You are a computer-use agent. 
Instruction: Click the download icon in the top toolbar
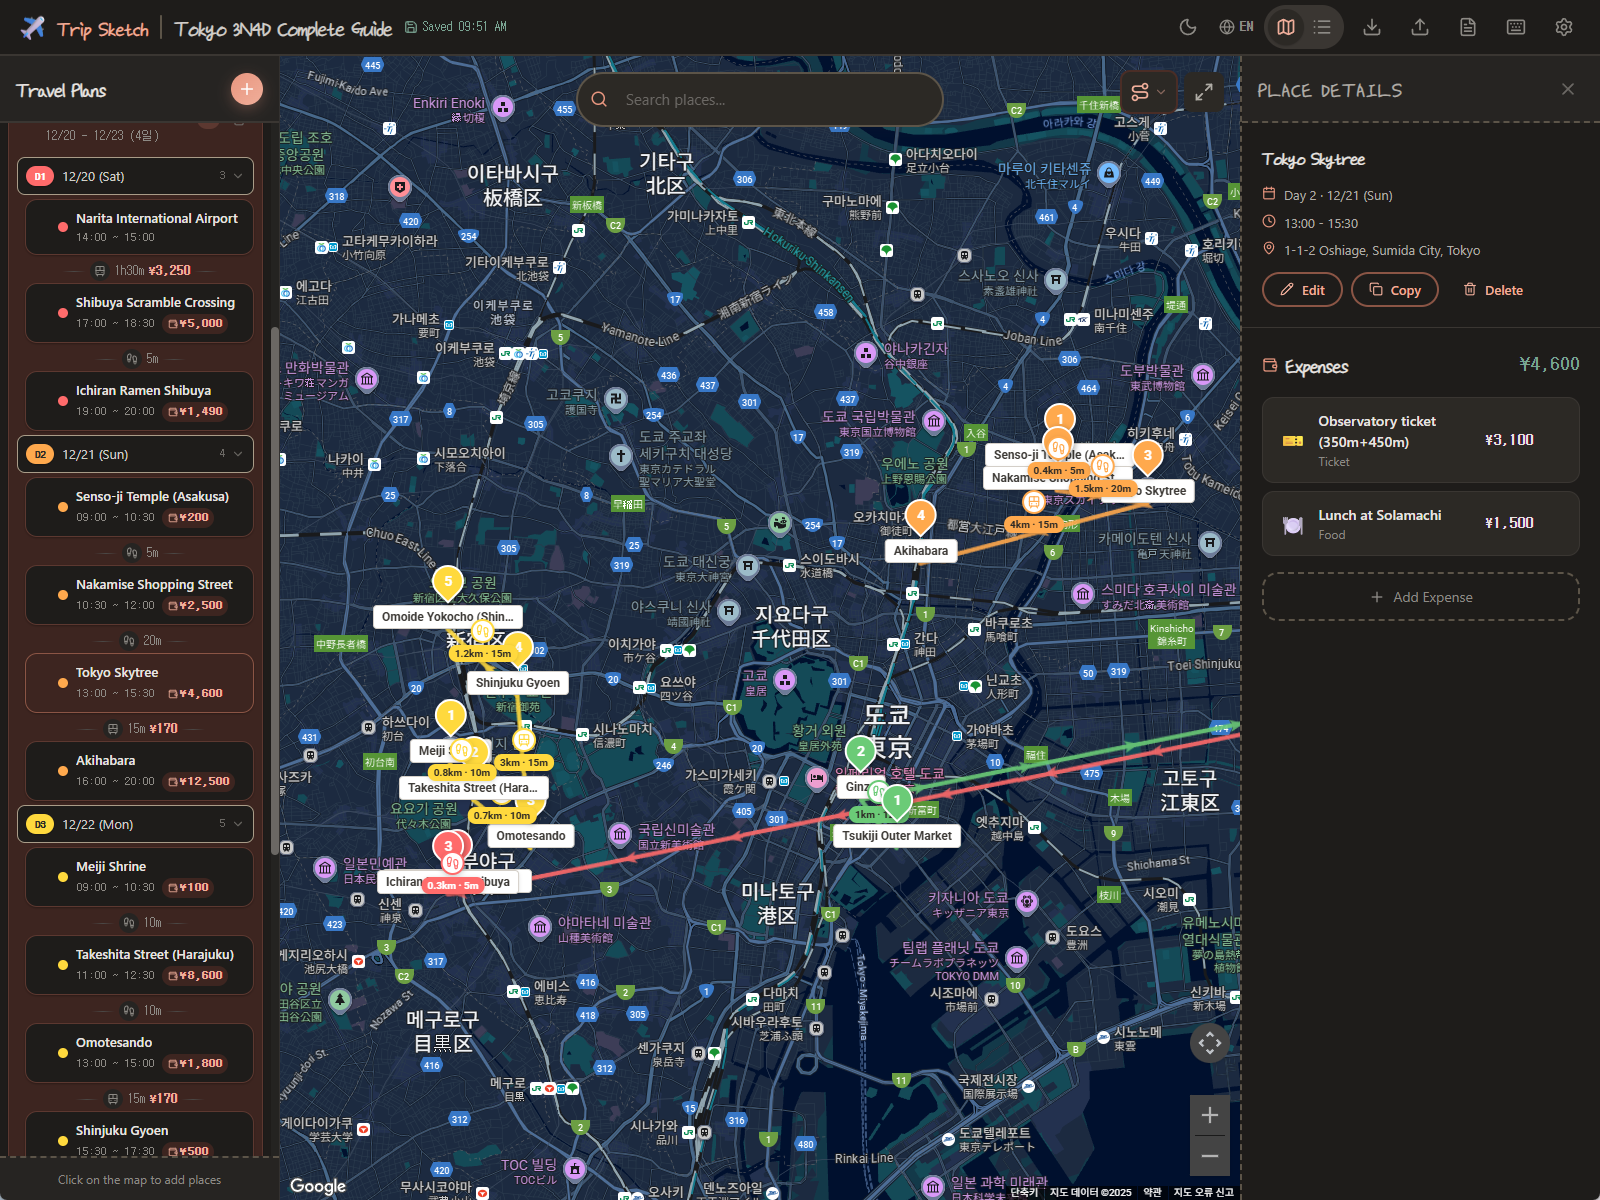(x=1372, y=27)
